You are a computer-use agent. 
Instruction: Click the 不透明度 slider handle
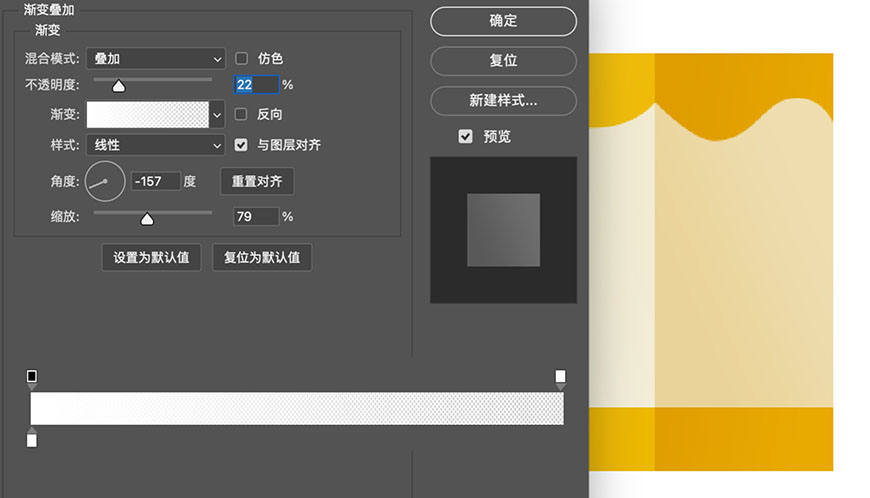click(119, 87)
